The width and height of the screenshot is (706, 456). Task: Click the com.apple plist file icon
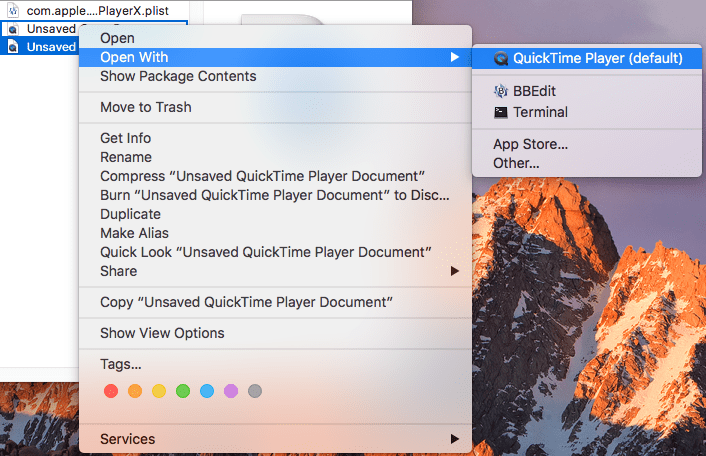coord(13,10)
